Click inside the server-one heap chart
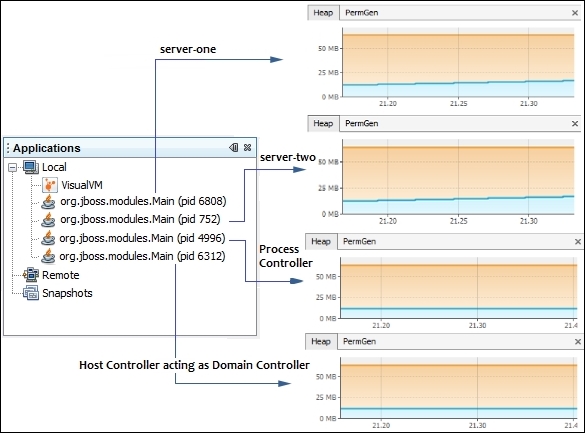This screenshot has height=433, width=585. click(x=458, y=62)
